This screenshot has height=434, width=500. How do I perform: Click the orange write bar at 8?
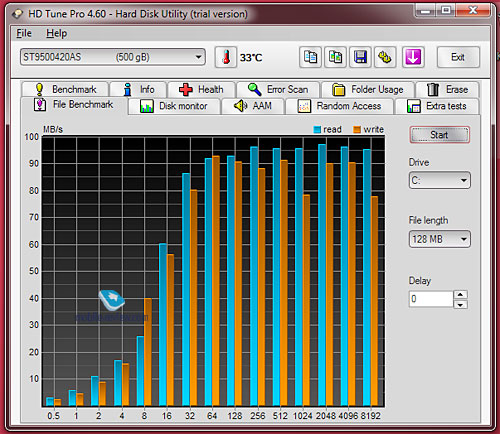click(148, 352)
